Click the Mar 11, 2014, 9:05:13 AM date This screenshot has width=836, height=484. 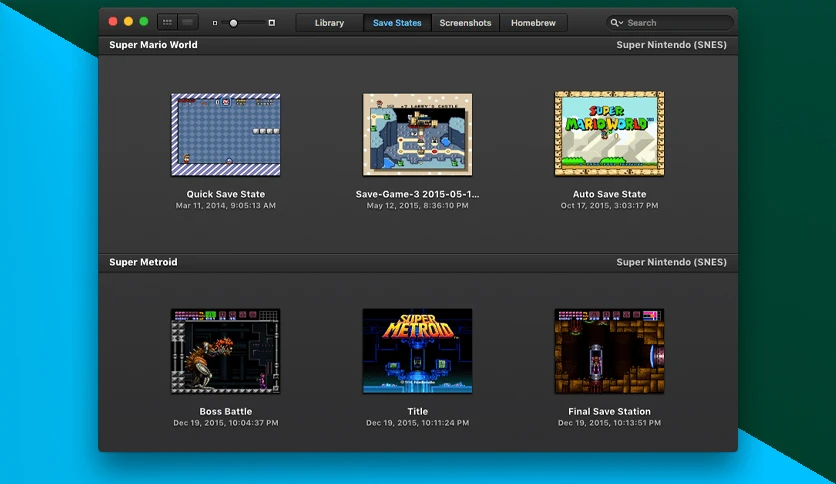[226, 206]
